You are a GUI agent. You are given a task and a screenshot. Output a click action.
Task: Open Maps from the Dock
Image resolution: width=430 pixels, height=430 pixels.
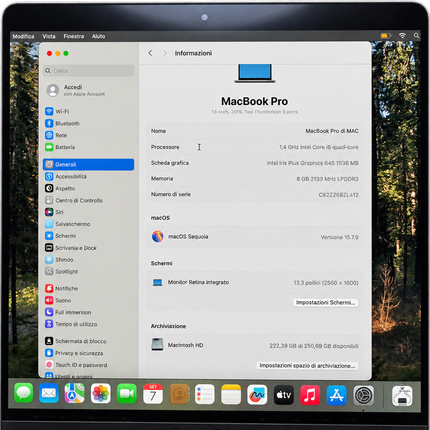coord(74,394)
